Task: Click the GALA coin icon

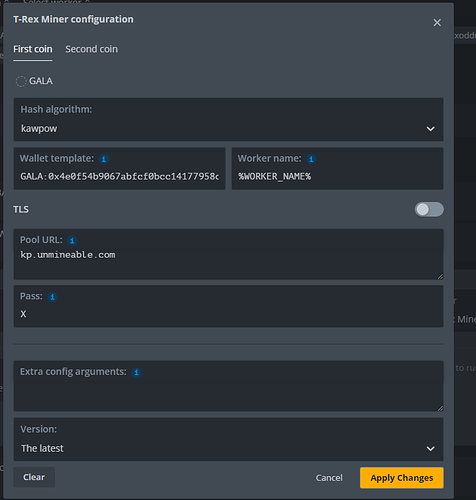Action: tap(21, 81)
